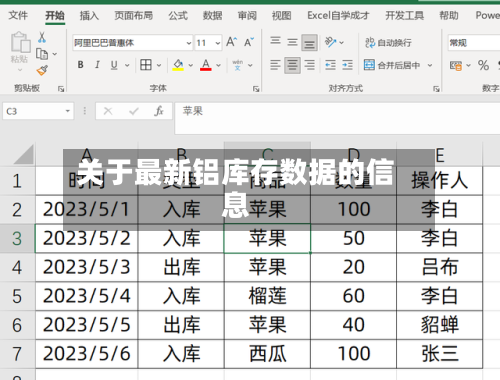
Task: Open the 帮助 tab
Action: point(449,15)
